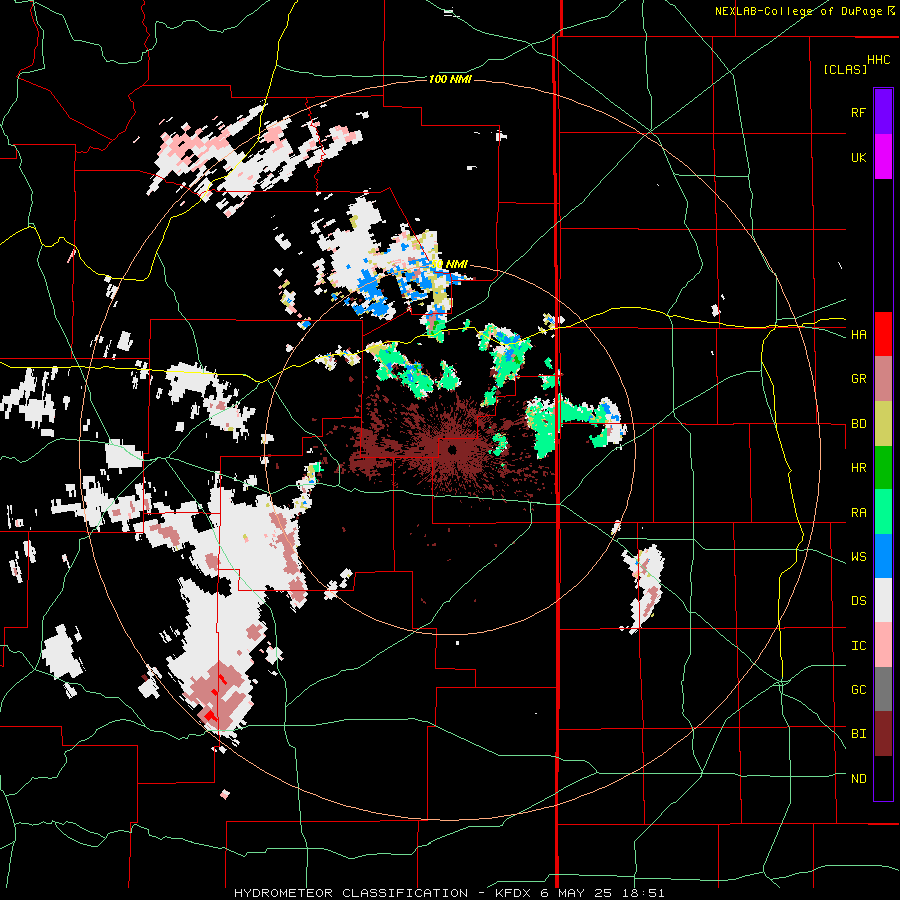Click the BI dark red swatch
The height and width of the screenshot is (900, 900).
pos(883,734)
